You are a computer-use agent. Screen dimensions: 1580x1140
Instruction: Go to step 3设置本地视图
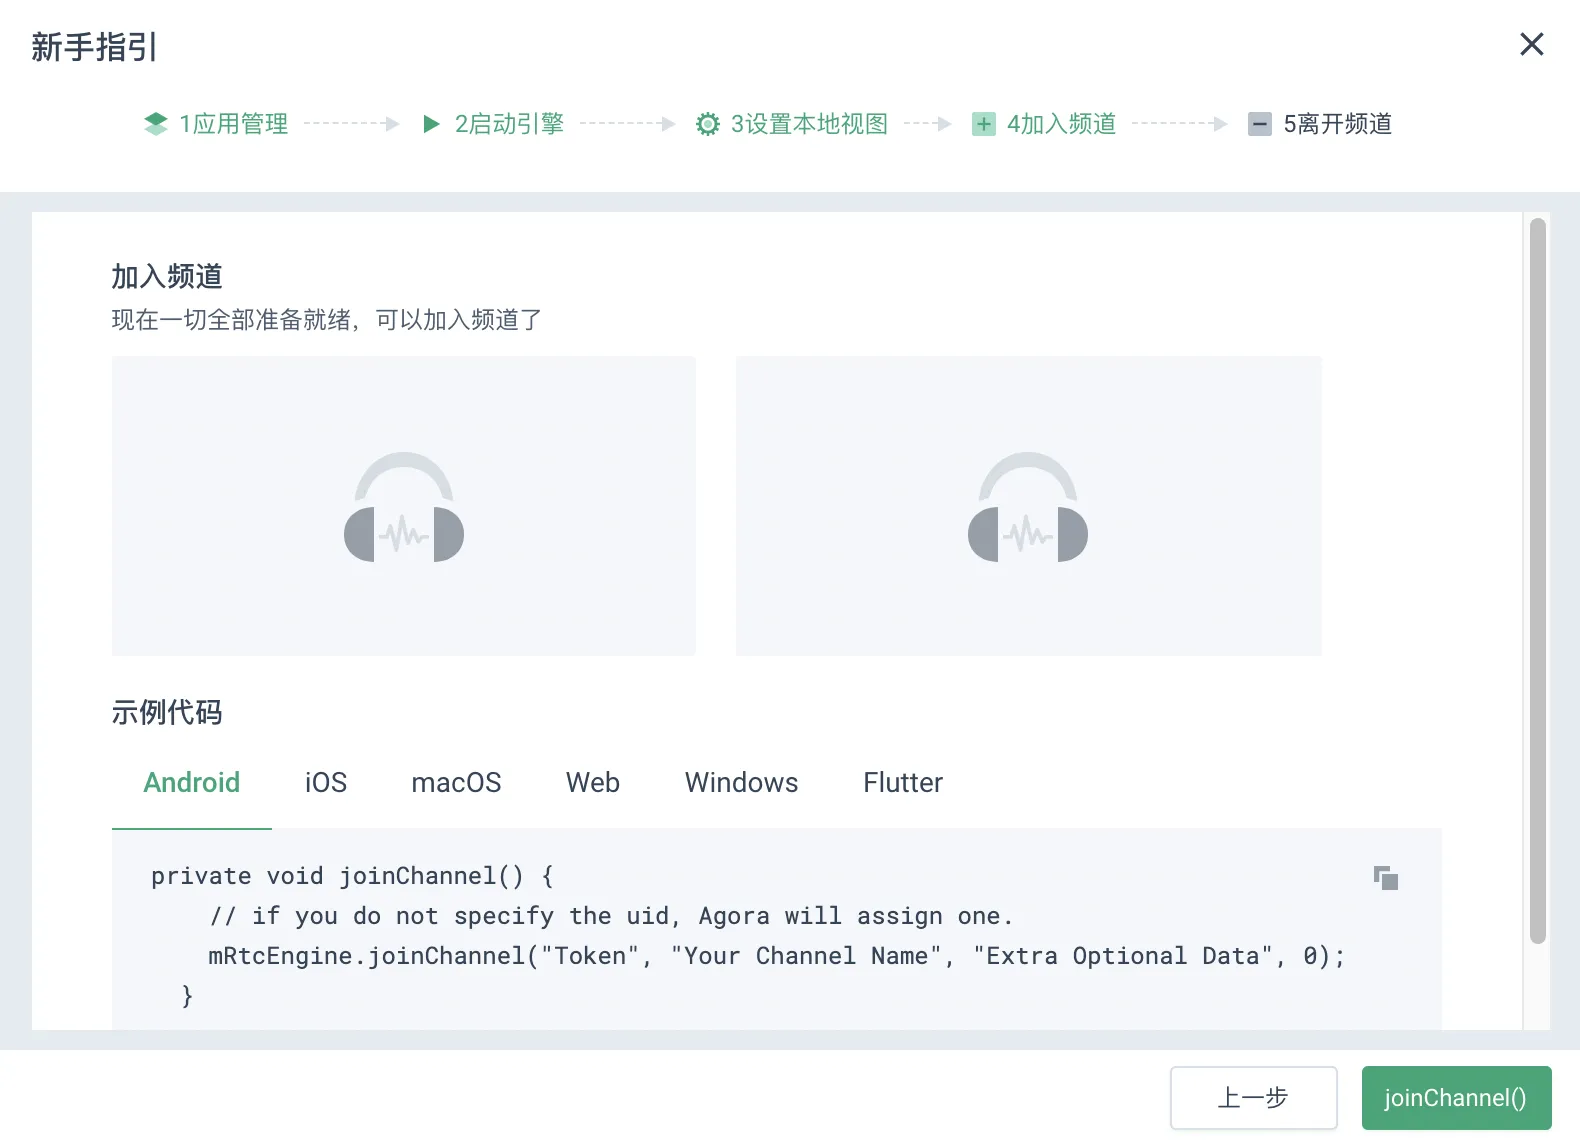792,124
